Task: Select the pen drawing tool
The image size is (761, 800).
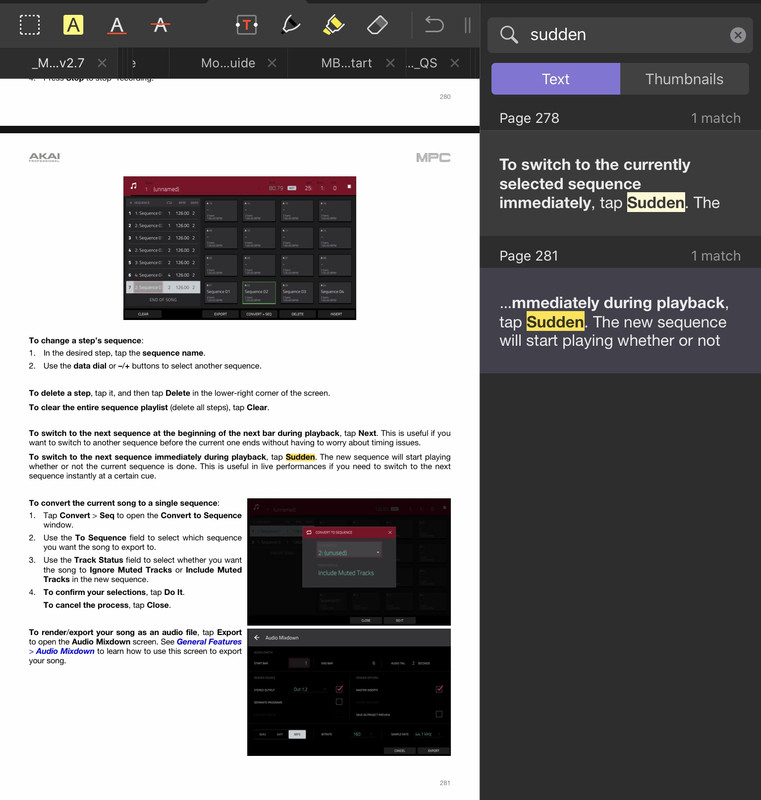Action: 290,24
